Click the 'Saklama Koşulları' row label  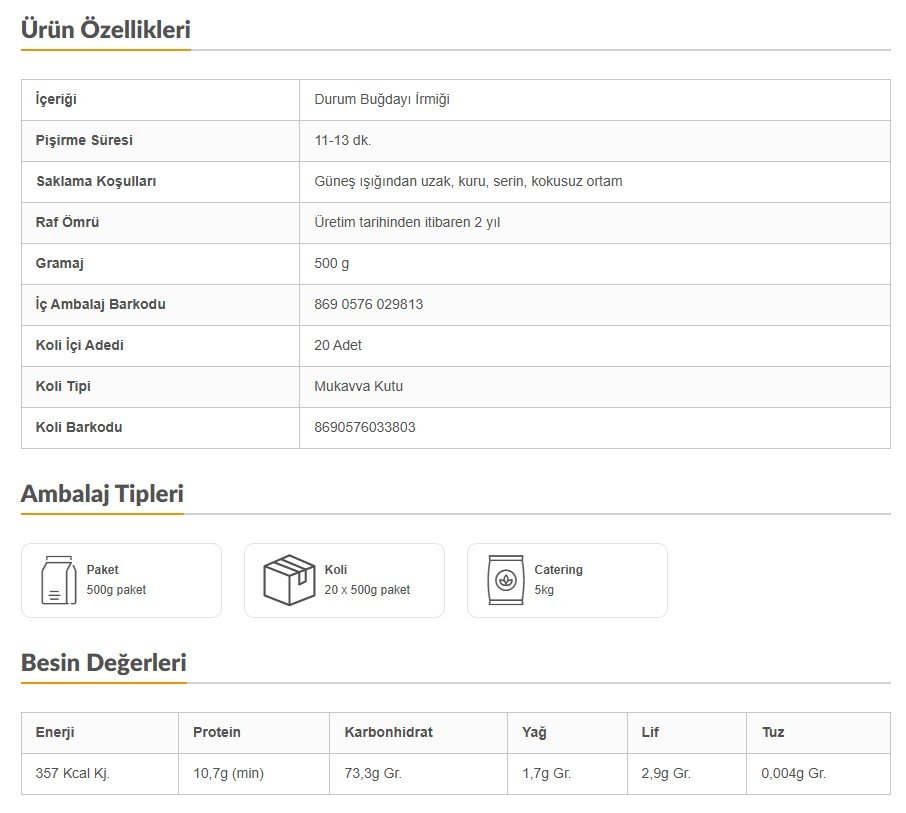96,181
